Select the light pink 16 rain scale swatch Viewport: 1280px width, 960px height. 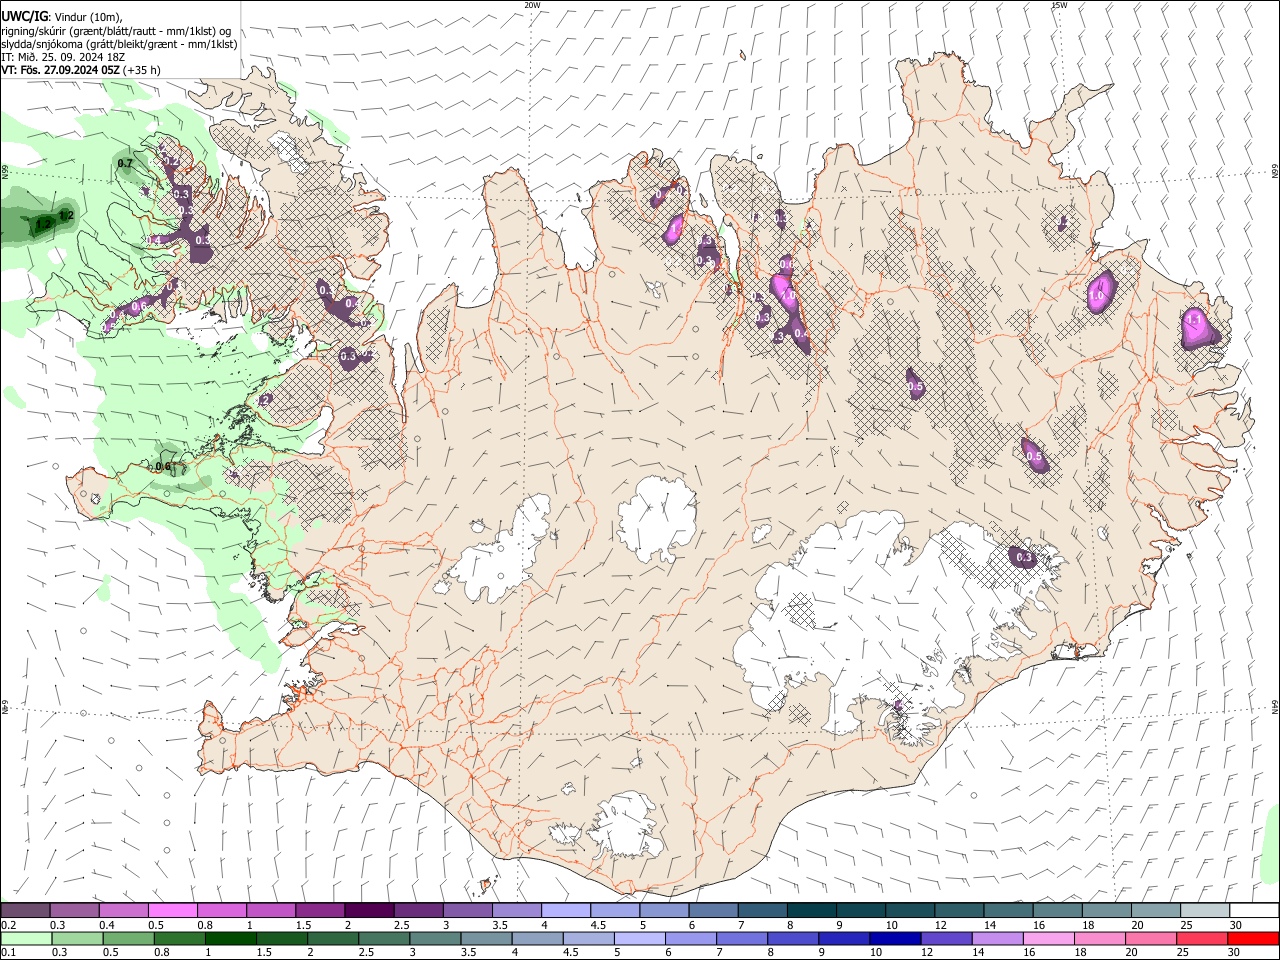(x=1047, y=938)
